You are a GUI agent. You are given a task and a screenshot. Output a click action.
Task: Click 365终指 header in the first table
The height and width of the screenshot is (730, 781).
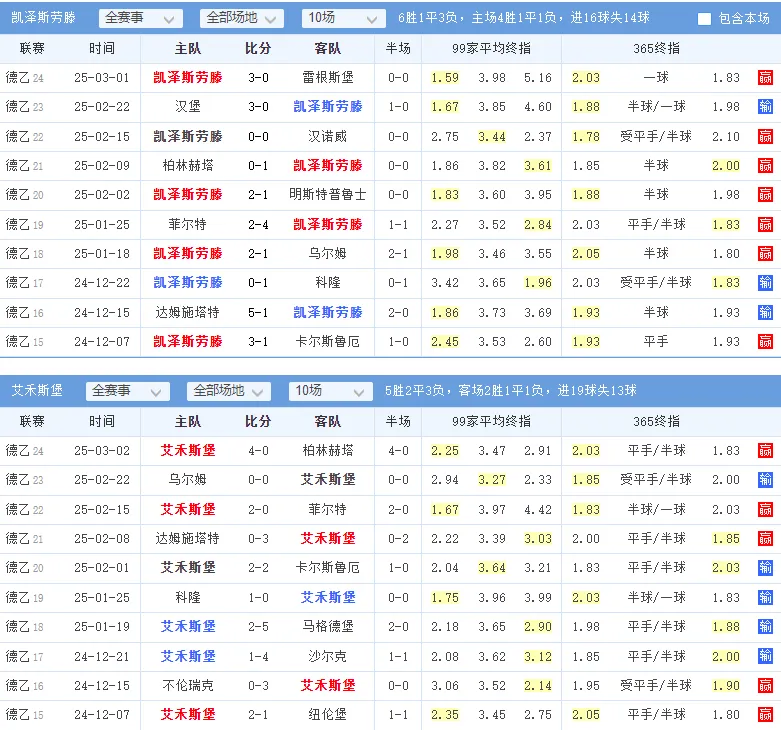656,48
